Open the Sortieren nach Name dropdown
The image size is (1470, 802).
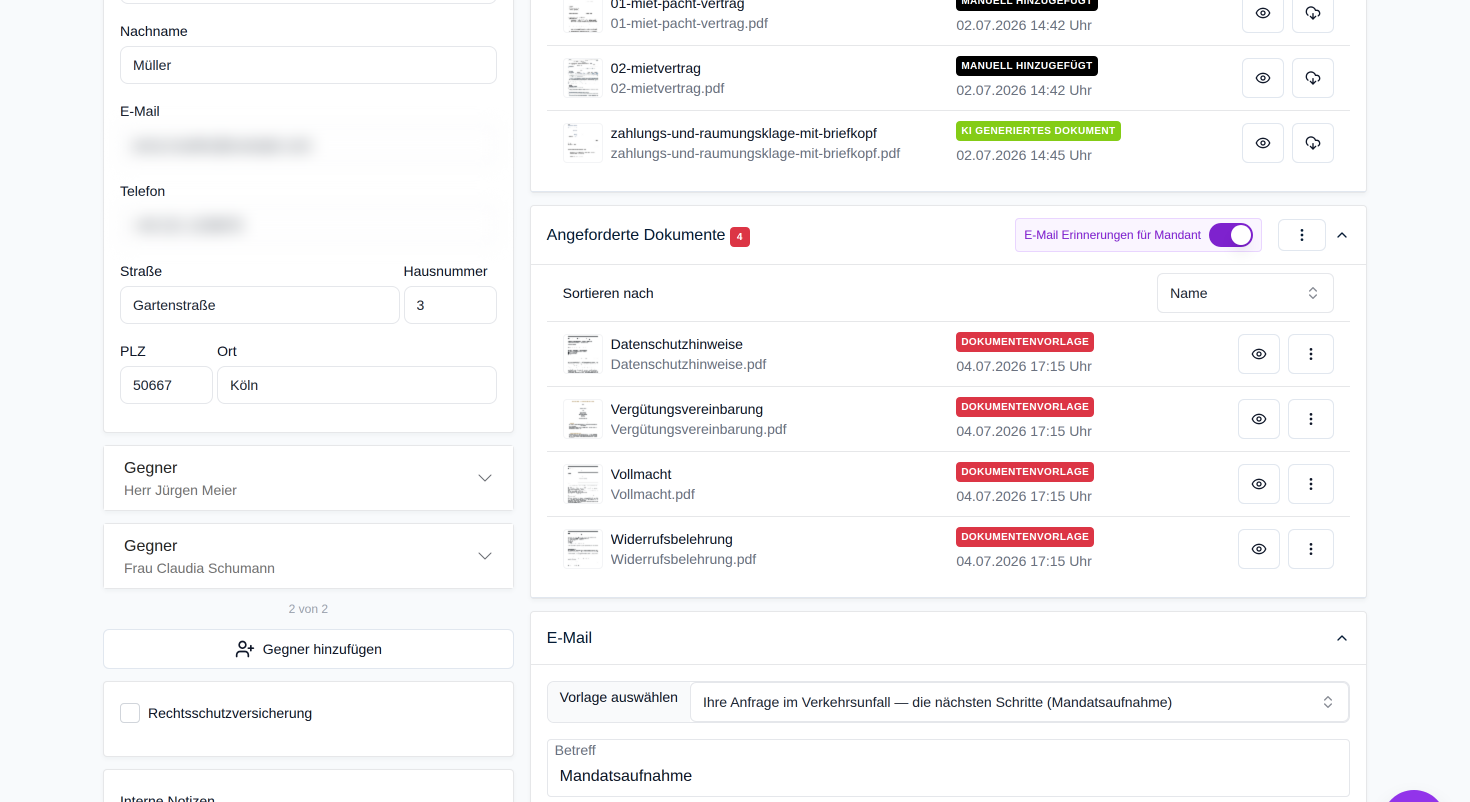tap(1245, 293)
